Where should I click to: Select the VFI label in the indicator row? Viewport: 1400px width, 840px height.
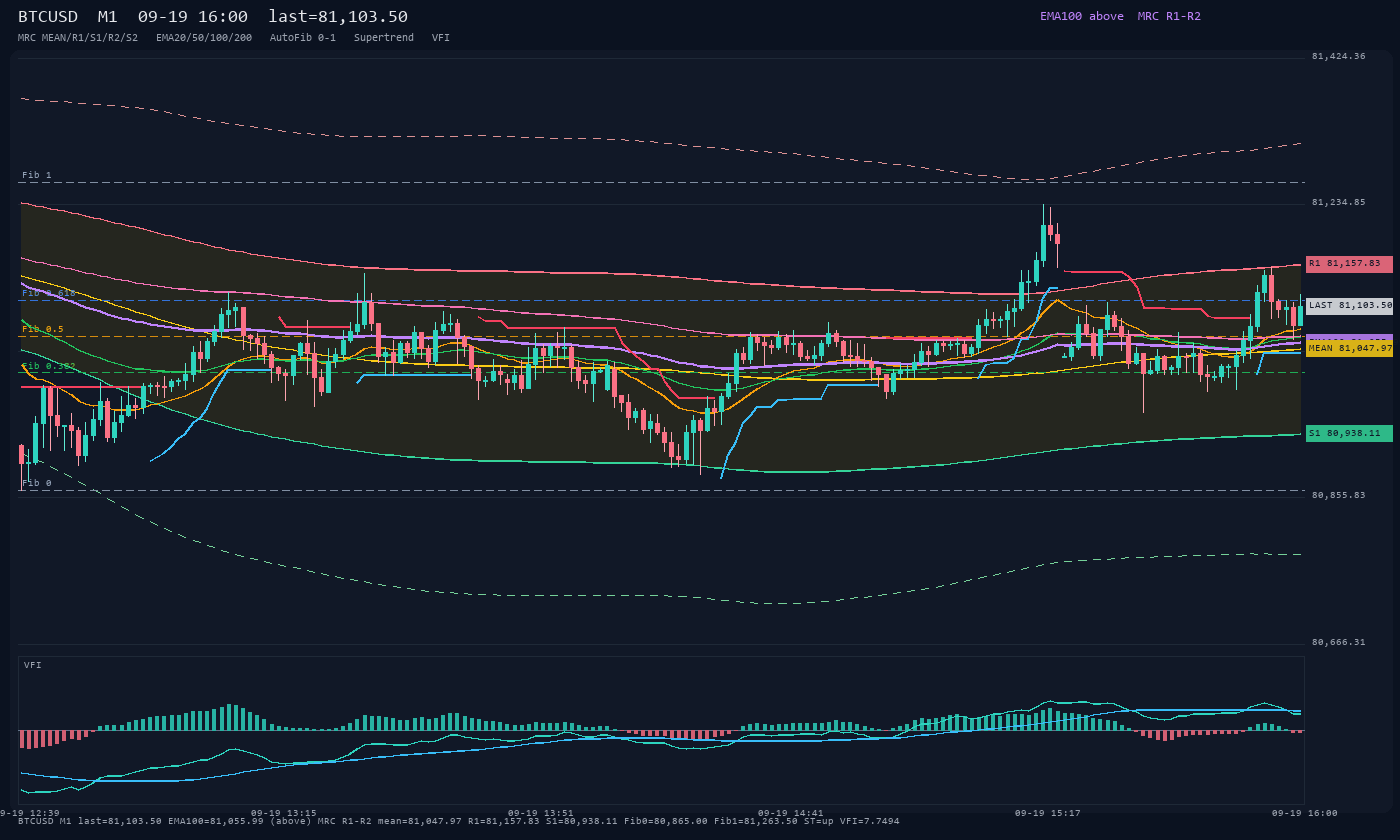[441, 37]
